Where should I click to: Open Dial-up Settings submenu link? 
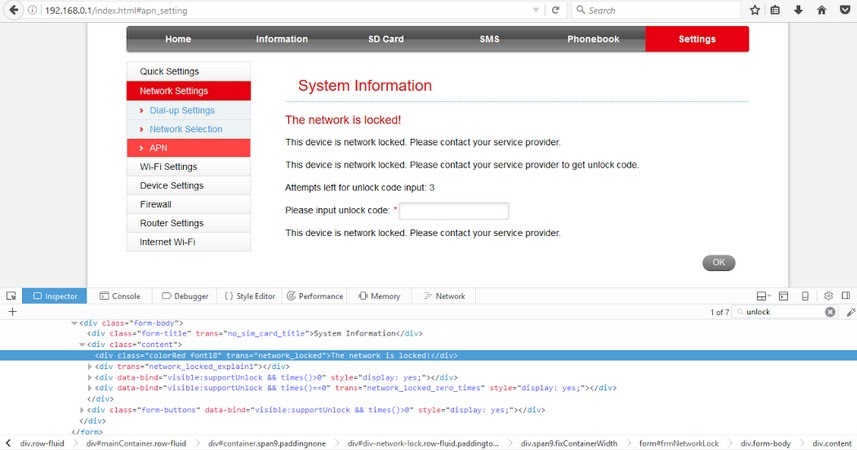(x=182, y=110)
